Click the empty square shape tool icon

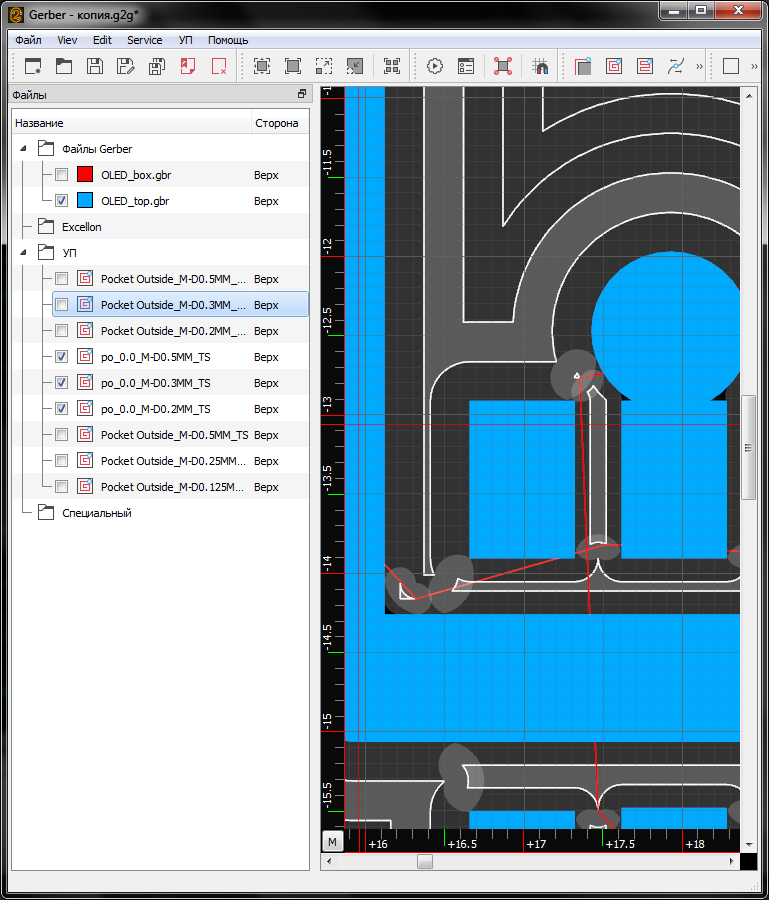pyautogui.click(x=731, y=66)
